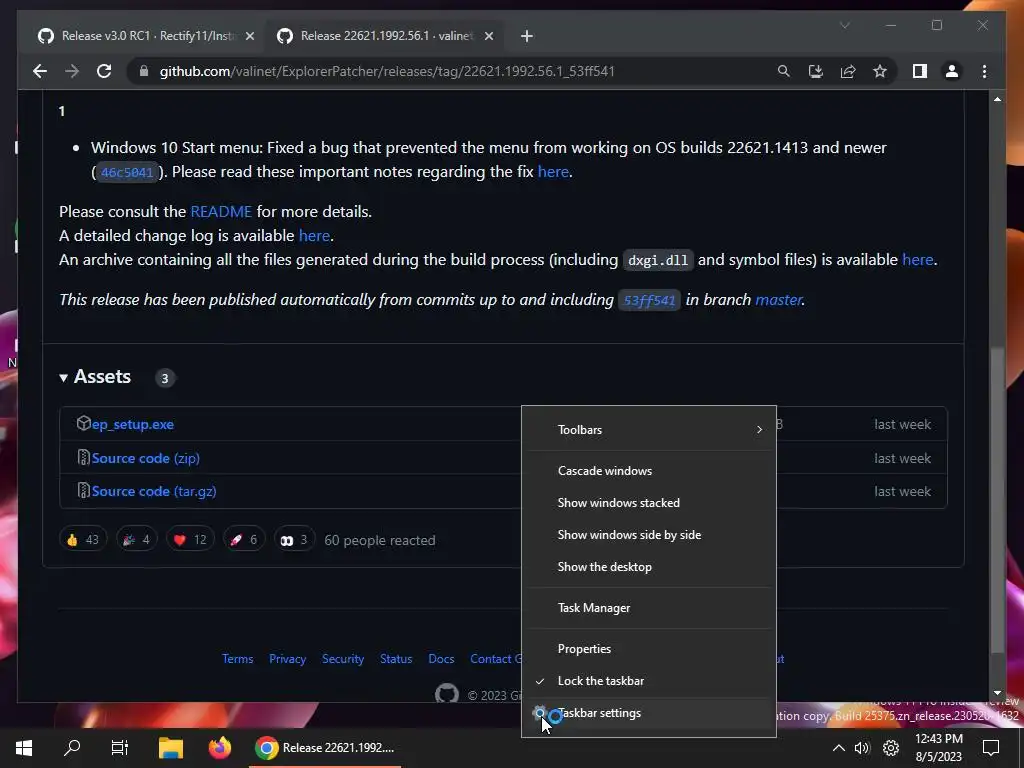Open the Windows Start button
This screenshot has height=768, width=1024.
(x=24, y=748)
